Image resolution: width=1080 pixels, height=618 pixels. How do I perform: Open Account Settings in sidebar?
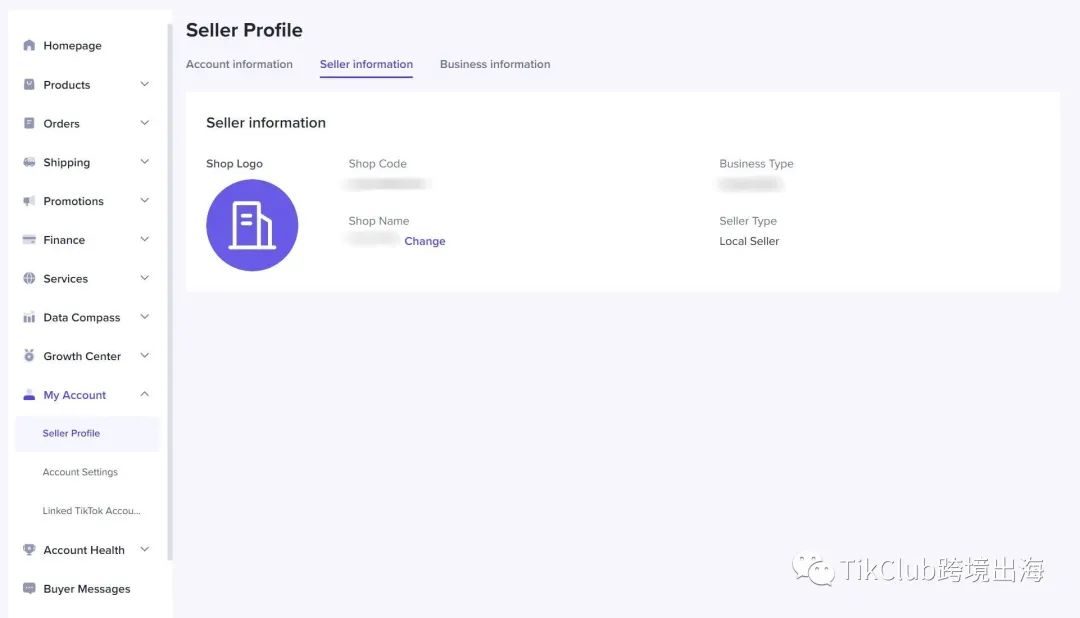(80, 472)
